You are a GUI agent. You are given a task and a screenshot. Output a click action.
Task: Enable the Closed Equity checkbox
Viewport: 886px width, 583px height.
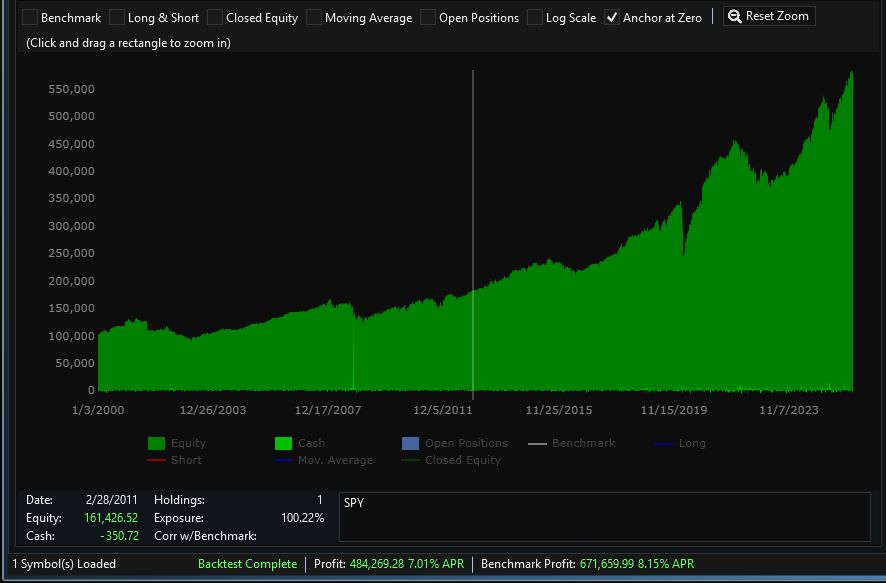tap(214, 17)
